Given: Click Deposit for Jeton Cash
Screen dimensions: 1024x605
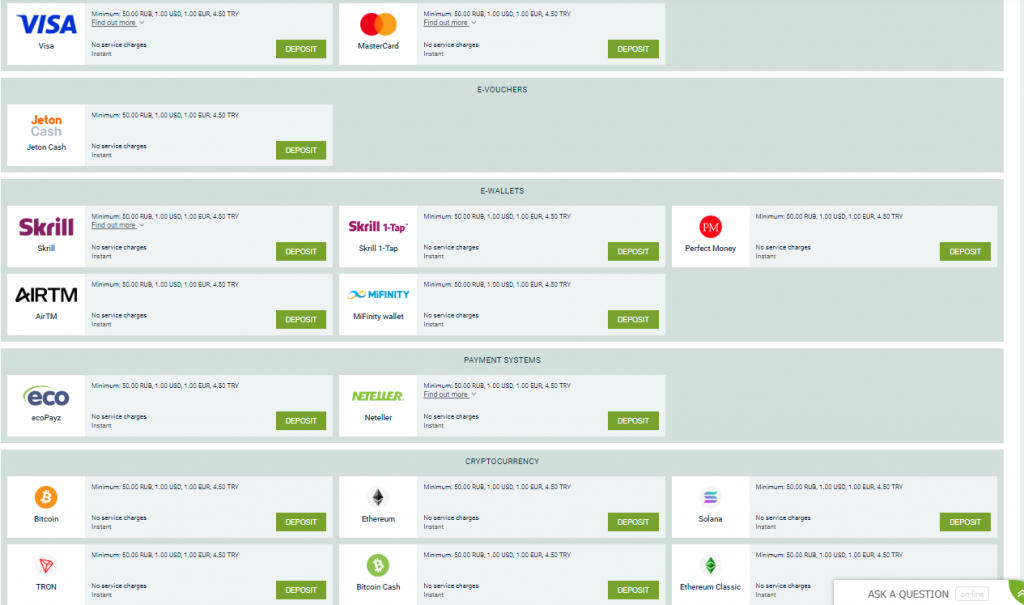Looking at the screenshot, I should coord(301,150).
